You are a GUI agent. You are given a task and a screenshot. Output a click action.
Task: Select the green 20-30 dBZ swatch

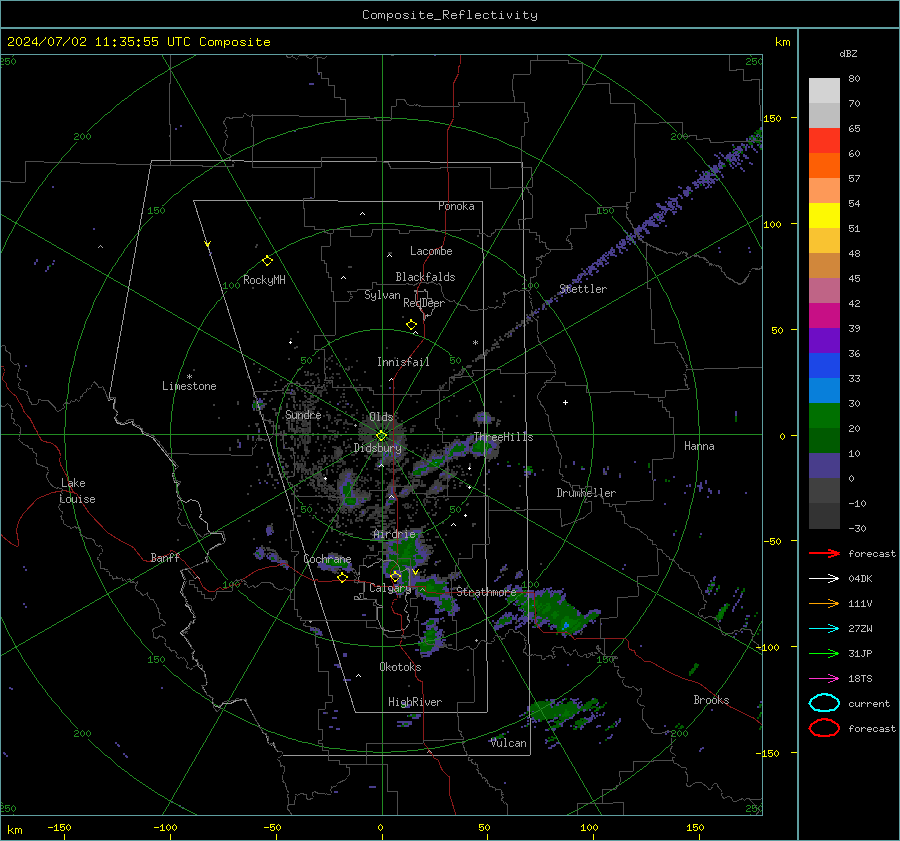(824, 416)
